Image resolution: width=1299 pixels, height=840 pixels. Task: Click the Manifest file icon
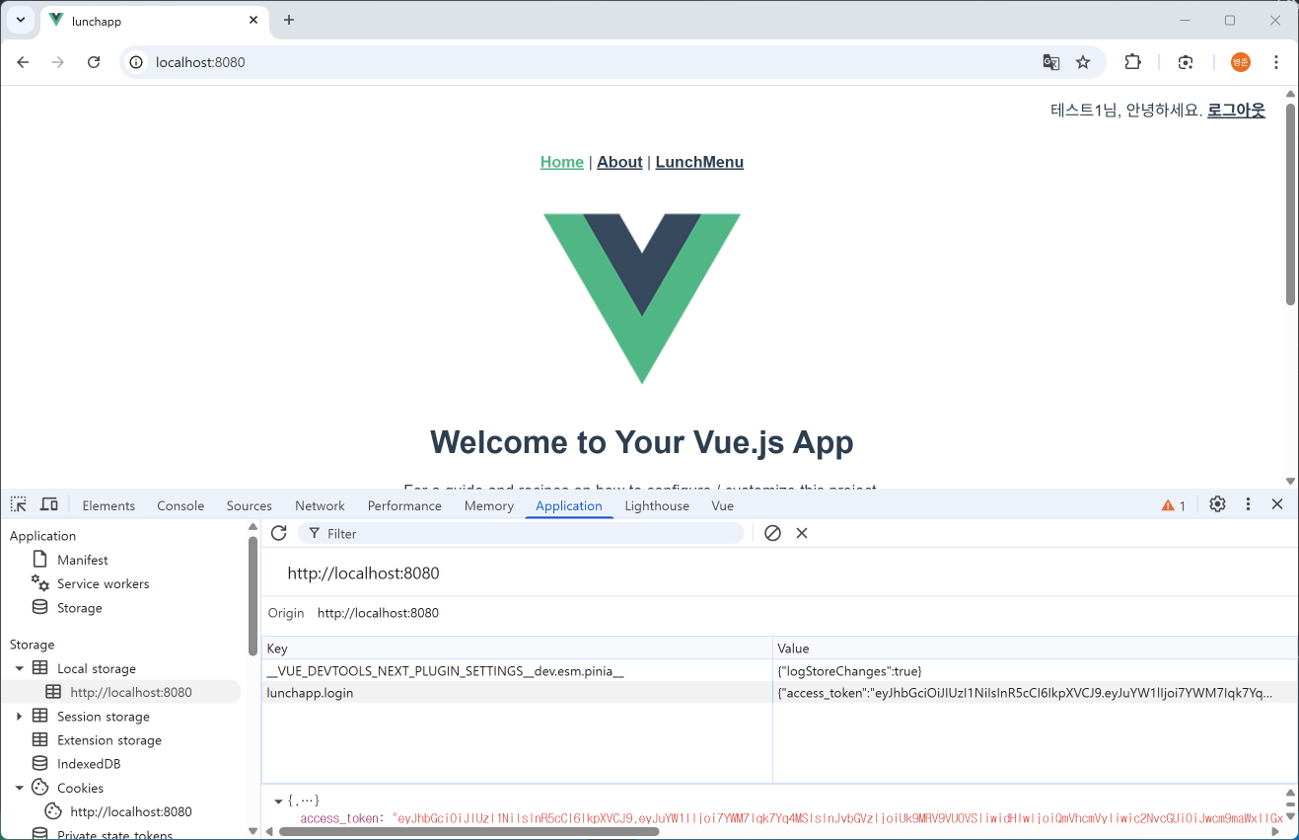[40, 560]
